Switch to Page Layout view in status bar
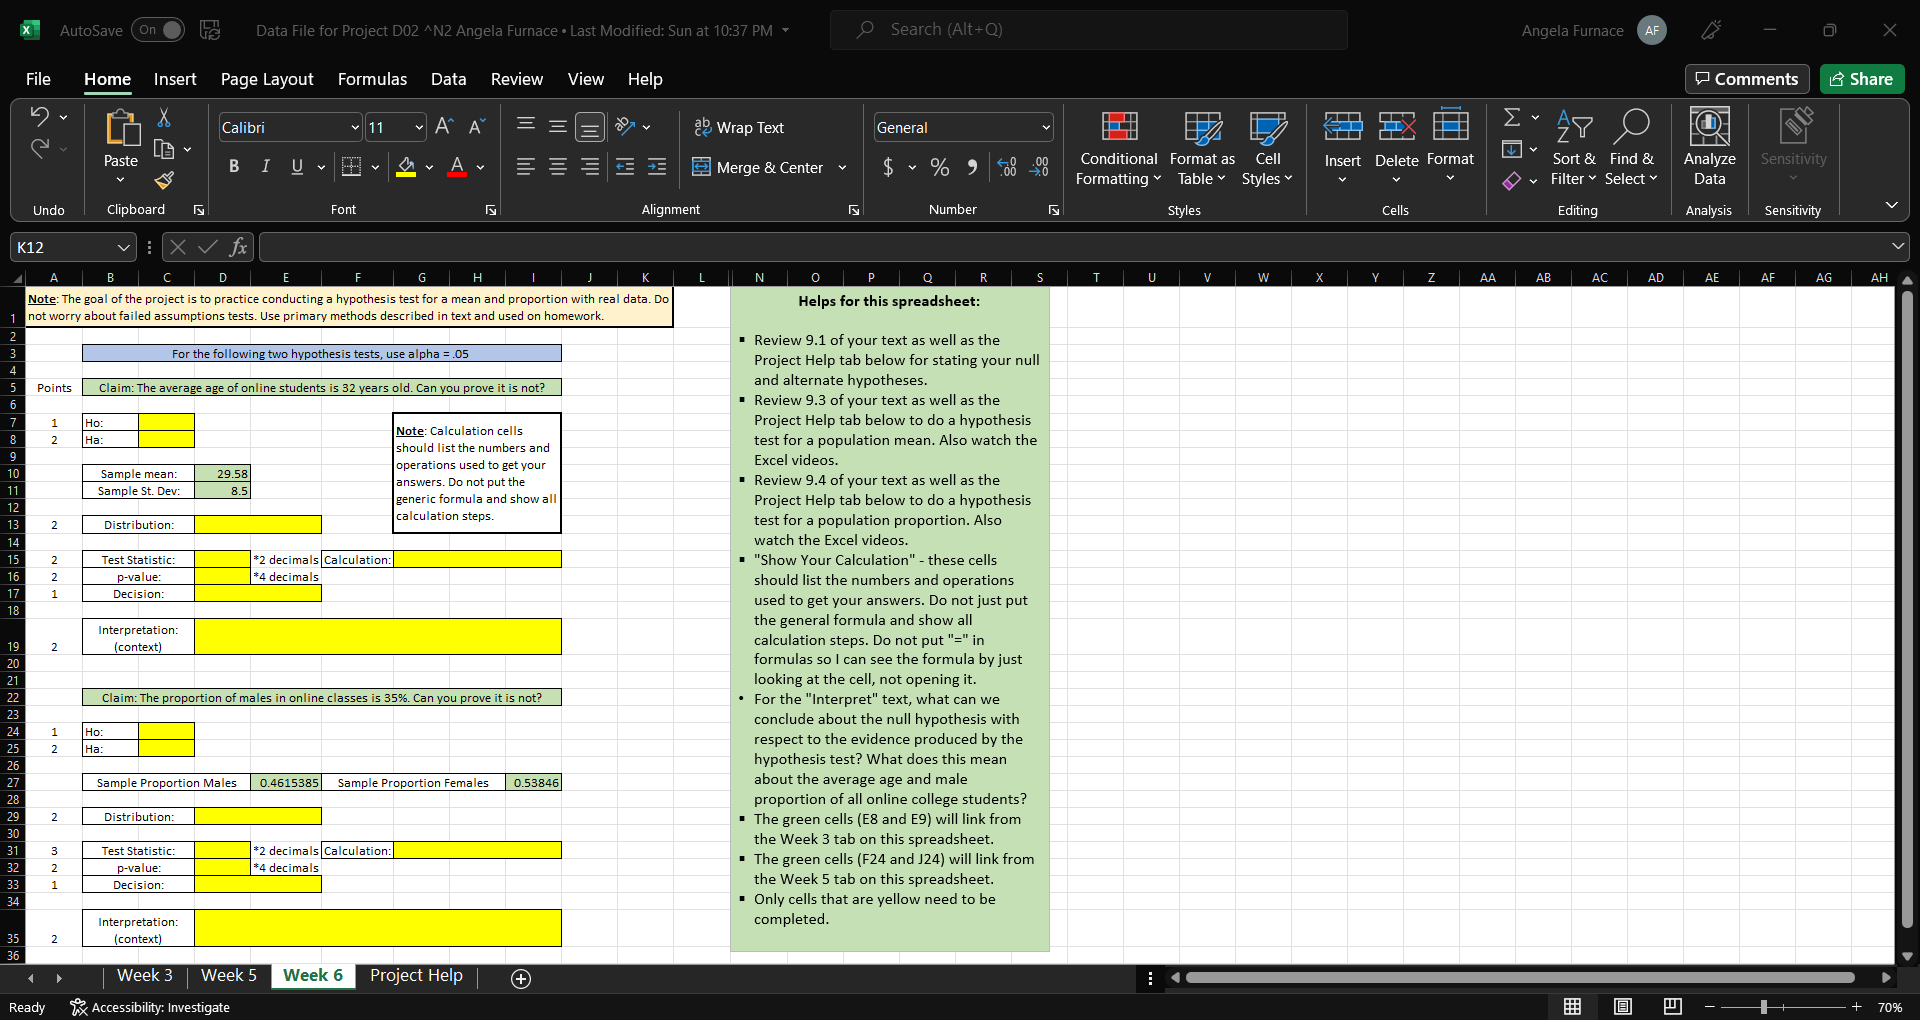 click(1623, 1006)
